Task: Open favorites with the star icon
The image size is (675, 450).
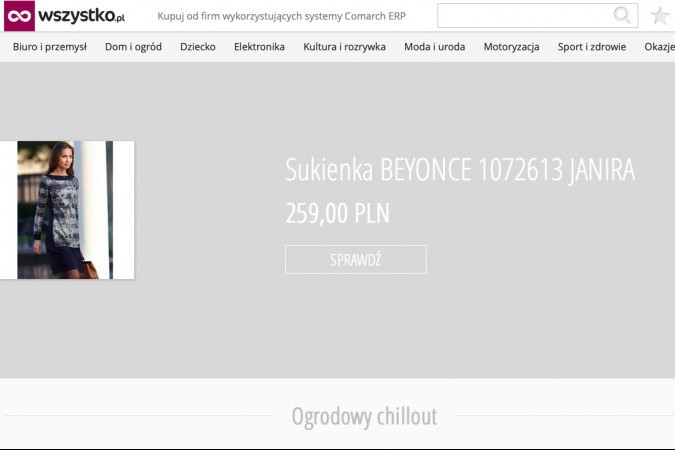Action: click(659, 16)
